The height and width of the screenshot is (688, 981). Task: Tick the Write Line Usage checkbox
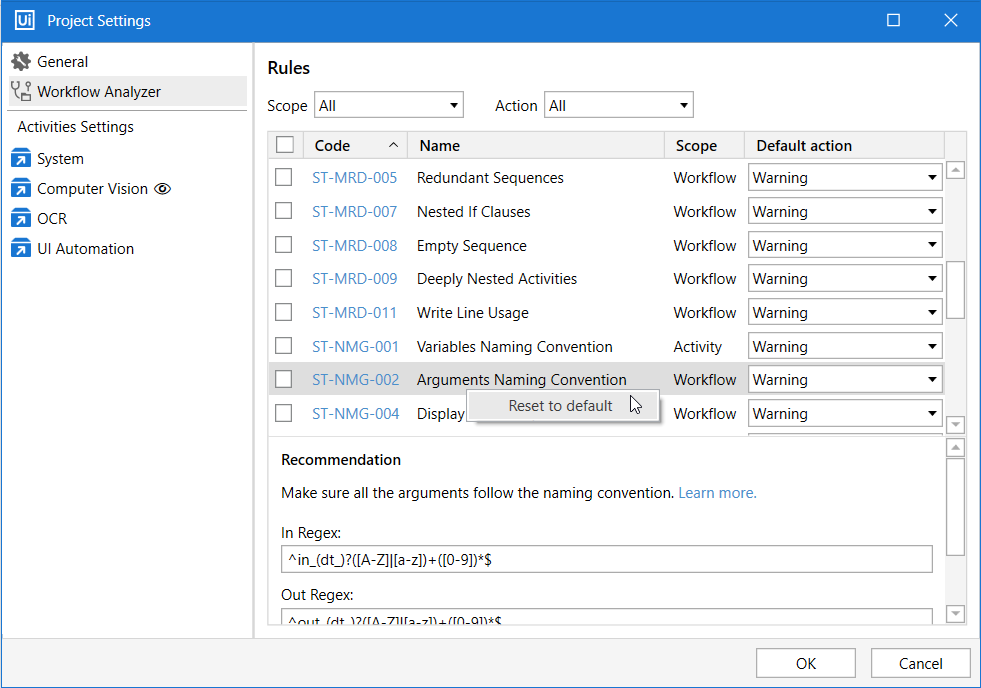coord(284,313)
